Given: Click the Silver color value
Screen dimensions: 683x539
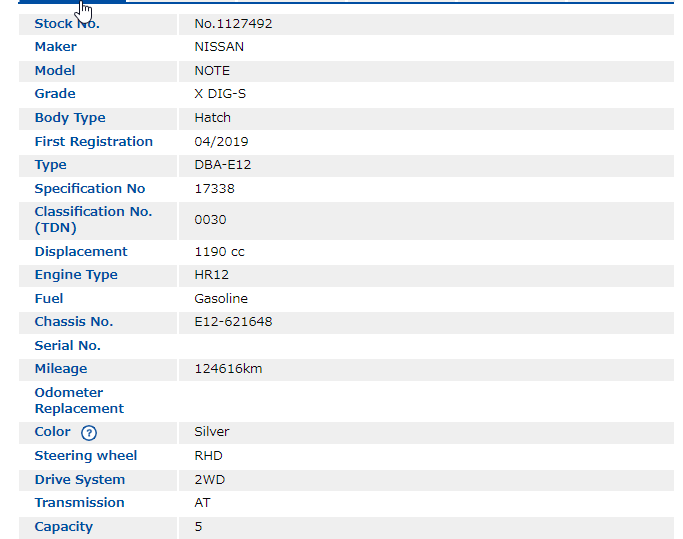Looking at the screenshot, I should click(212, 432).
